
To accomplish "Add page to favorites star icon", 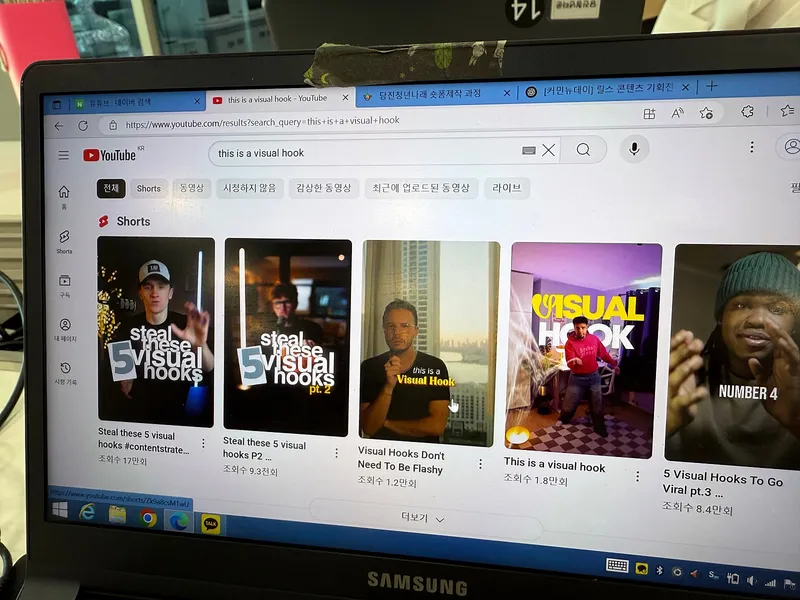I will (x=706, y=113).
